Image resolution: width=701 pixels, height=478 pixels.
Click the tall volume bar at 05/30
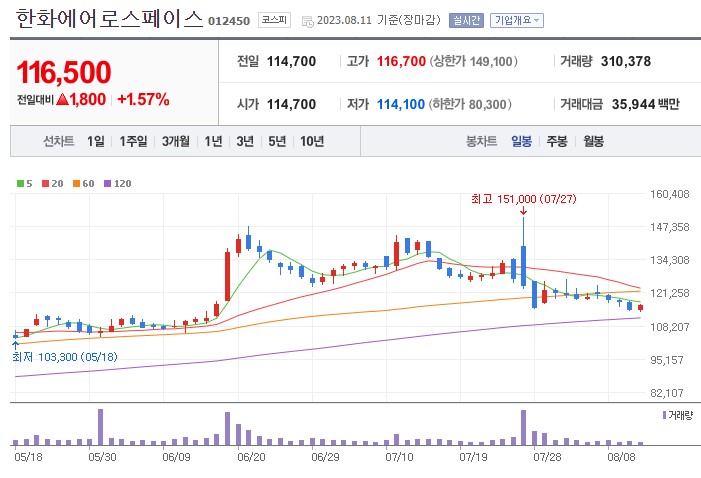click(101, 427)
